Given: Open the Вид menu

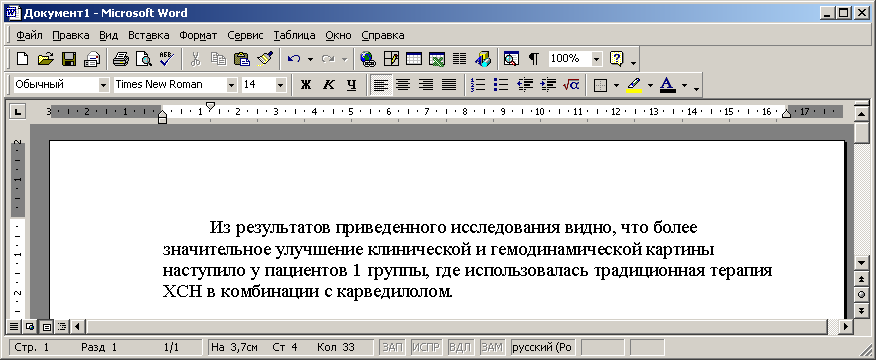Looking at the screenshot, I should tap(108, 35).
